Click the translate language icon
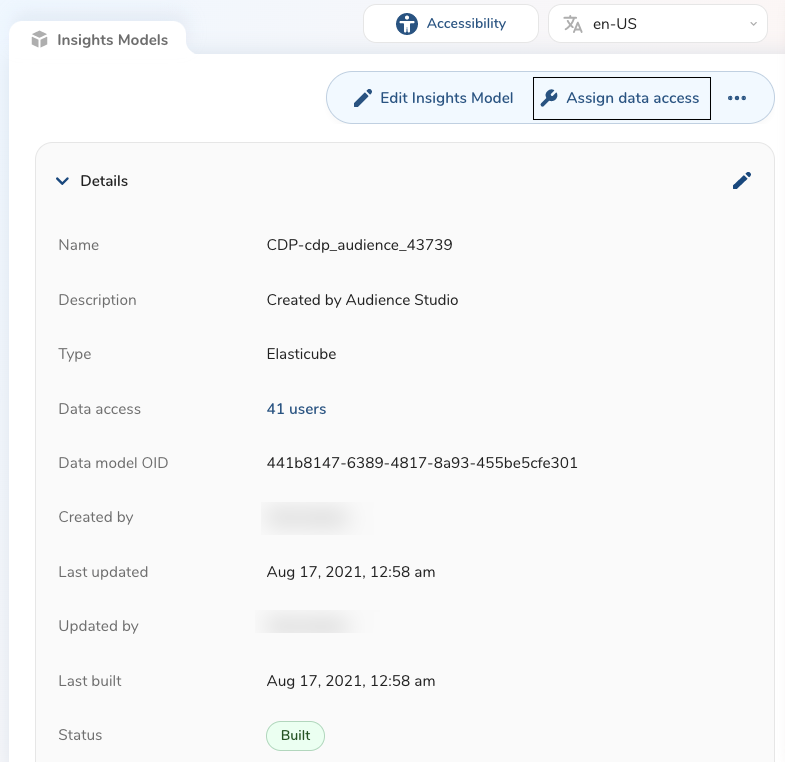The image size is (785, 762). pyautogui.click(x=573, y=24)
